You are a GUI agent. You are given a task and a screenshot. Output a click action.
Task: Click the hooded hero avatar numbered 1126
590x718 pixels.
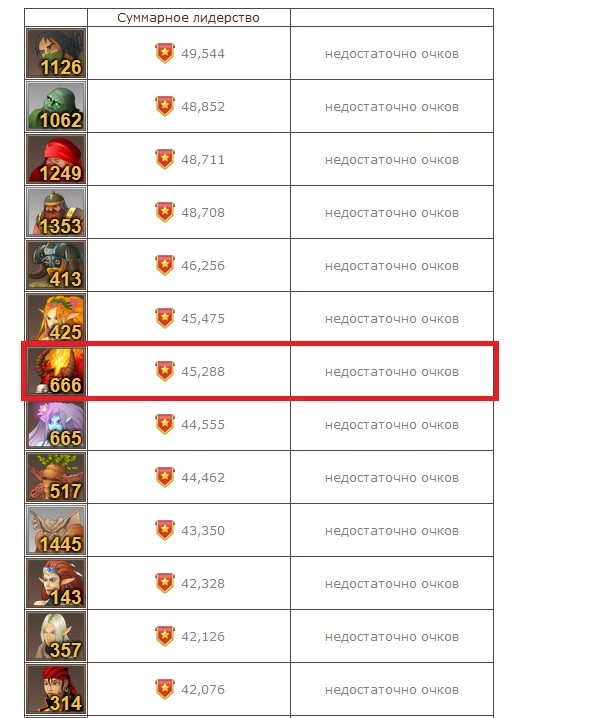click(x=56, y=53)
